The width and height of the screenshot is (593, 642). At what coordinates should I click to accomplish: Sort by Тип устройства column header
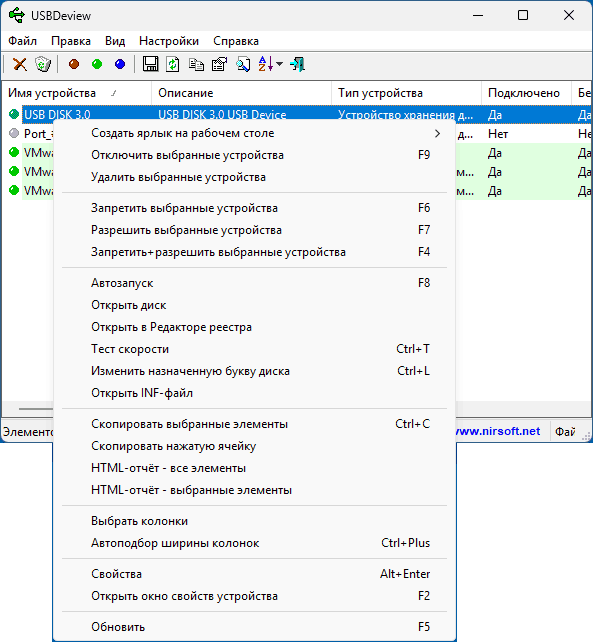406,93
